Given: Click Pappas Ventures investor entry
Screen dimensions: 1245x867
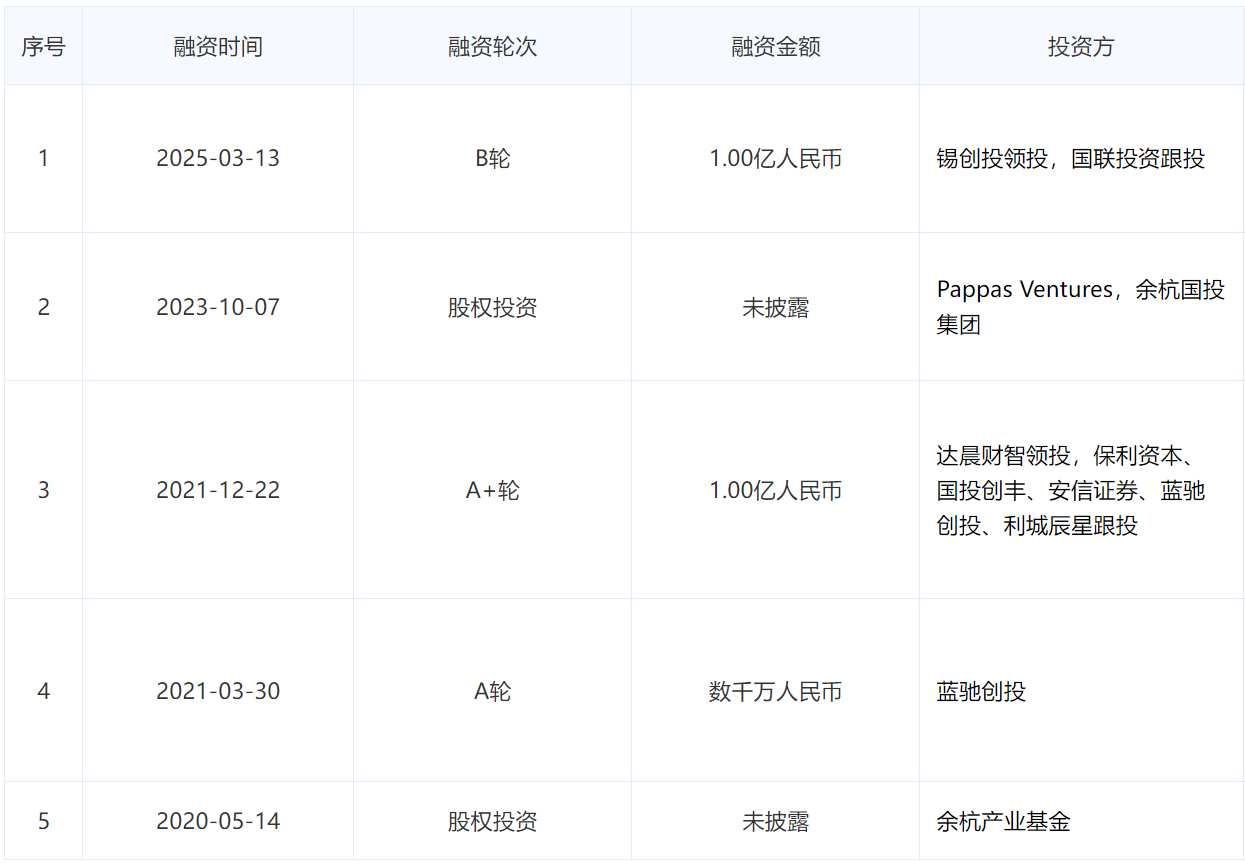Looking at the screenshot, I should pyautogui.click(x=1025, y=290).
